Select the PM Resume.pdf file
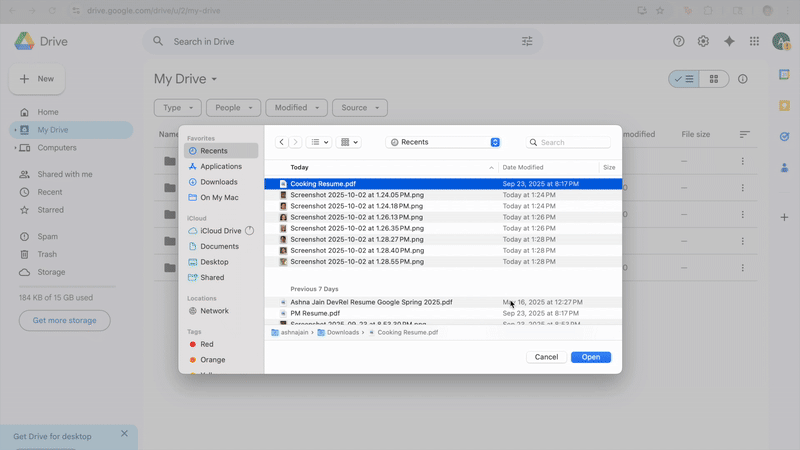 pos(315,313)
